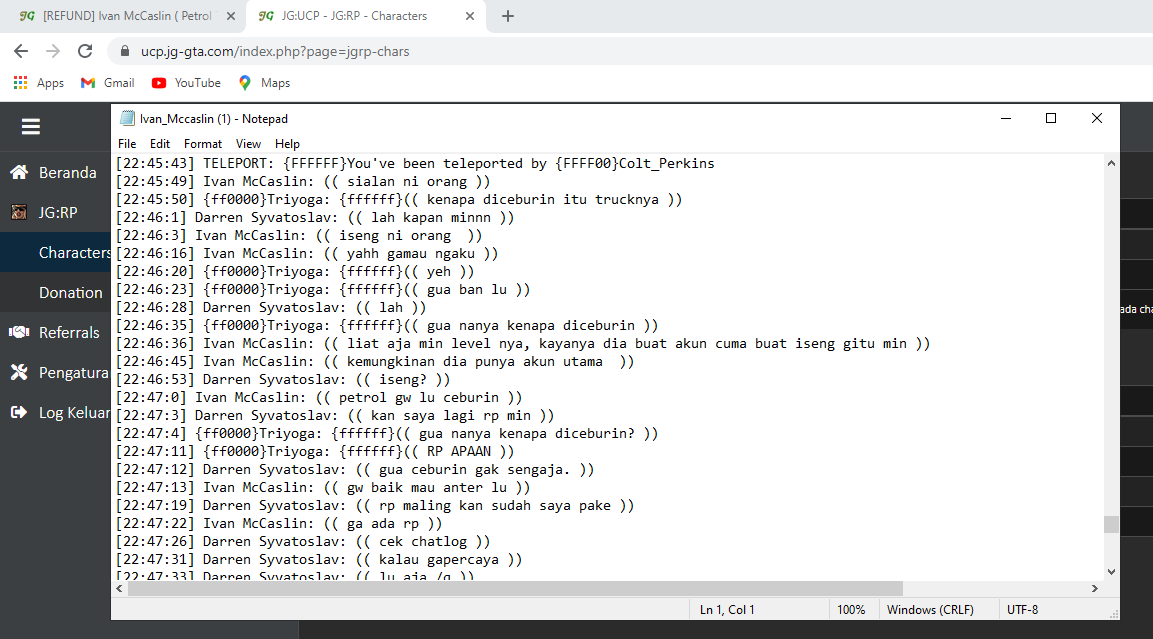Open Notepad View menu
1153x639 pixels.
[x=248, y=144]
